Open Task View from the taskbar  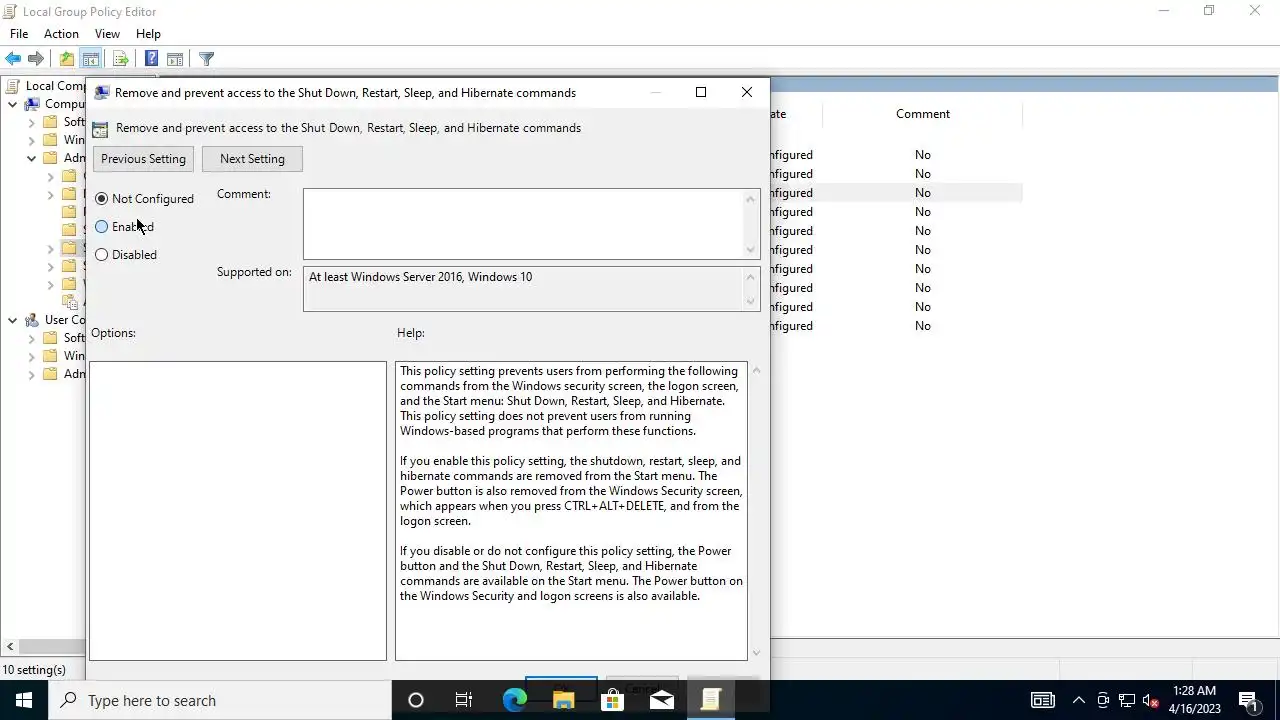(x=464, y=700)
